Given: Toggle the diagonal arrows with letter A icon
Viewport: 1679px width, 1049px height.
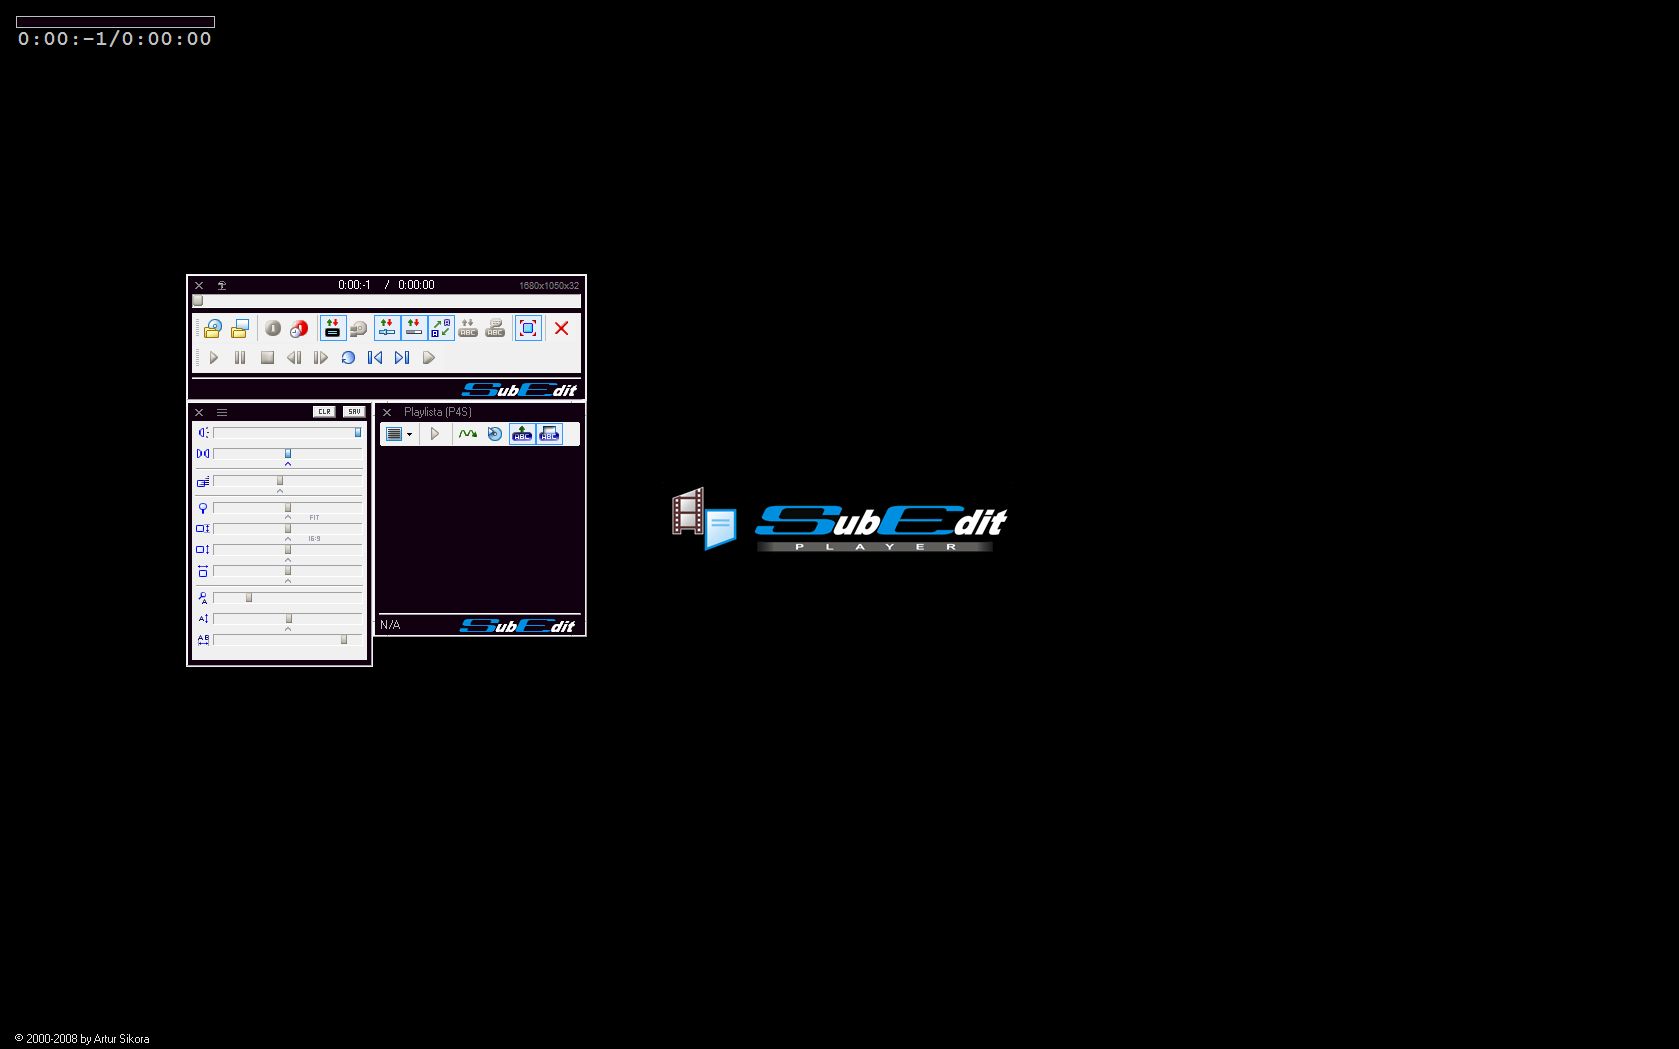Looking at the screenshot, I should pyautogui.click(x=441, y=328).
